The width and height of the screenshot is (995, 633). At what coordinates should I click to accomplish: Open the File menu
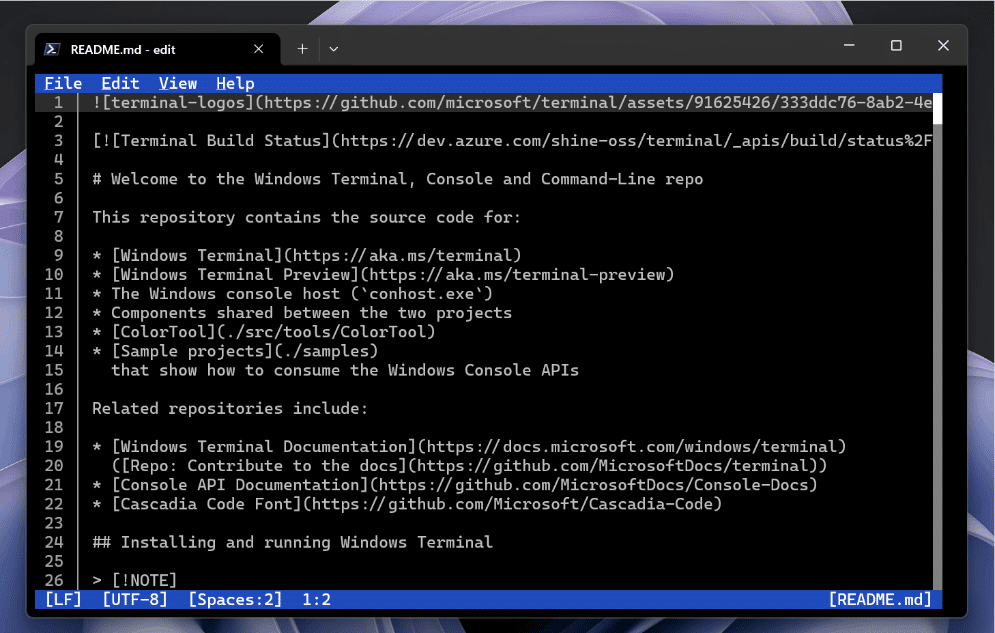[63, 83]
